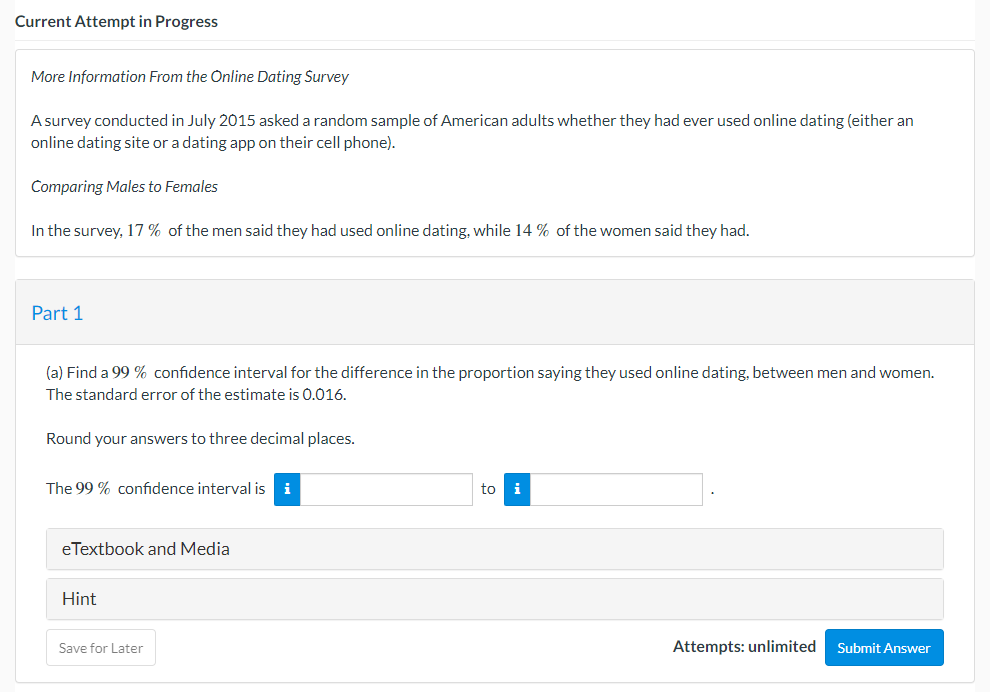990x692 pixels.
Task: Save the attempt for later
Action: point(100,647)
